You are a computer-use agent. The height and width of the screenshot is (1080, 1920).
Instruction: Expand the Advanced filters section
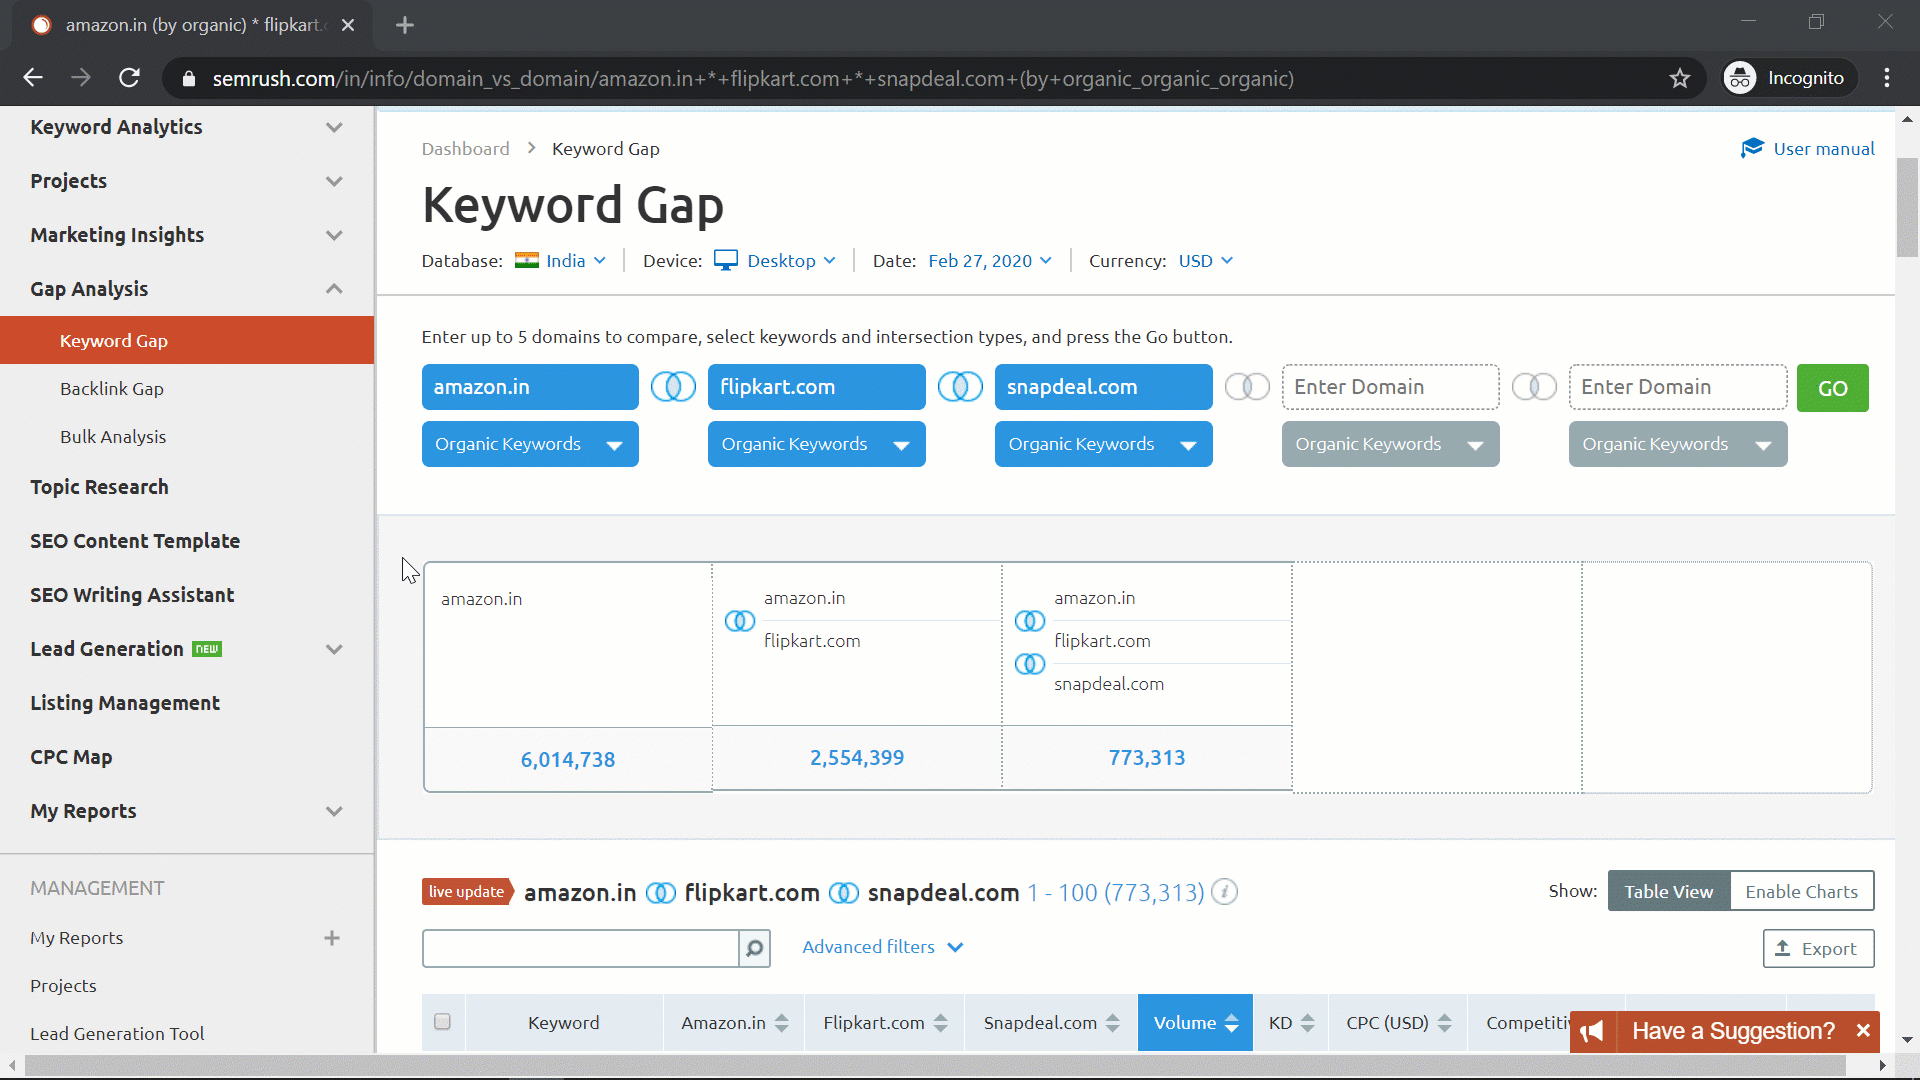point(883,947)
